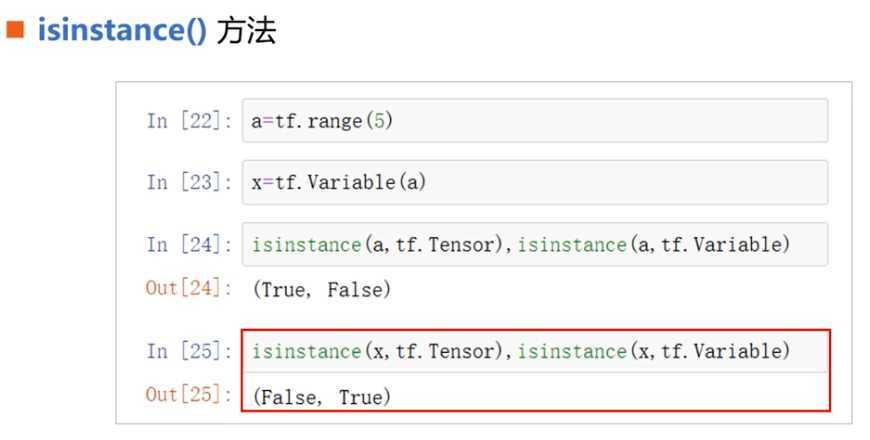The image size is (870, 440).
Task: Click the first isinstance keyword in cell 24
Action: pos(307,245)
